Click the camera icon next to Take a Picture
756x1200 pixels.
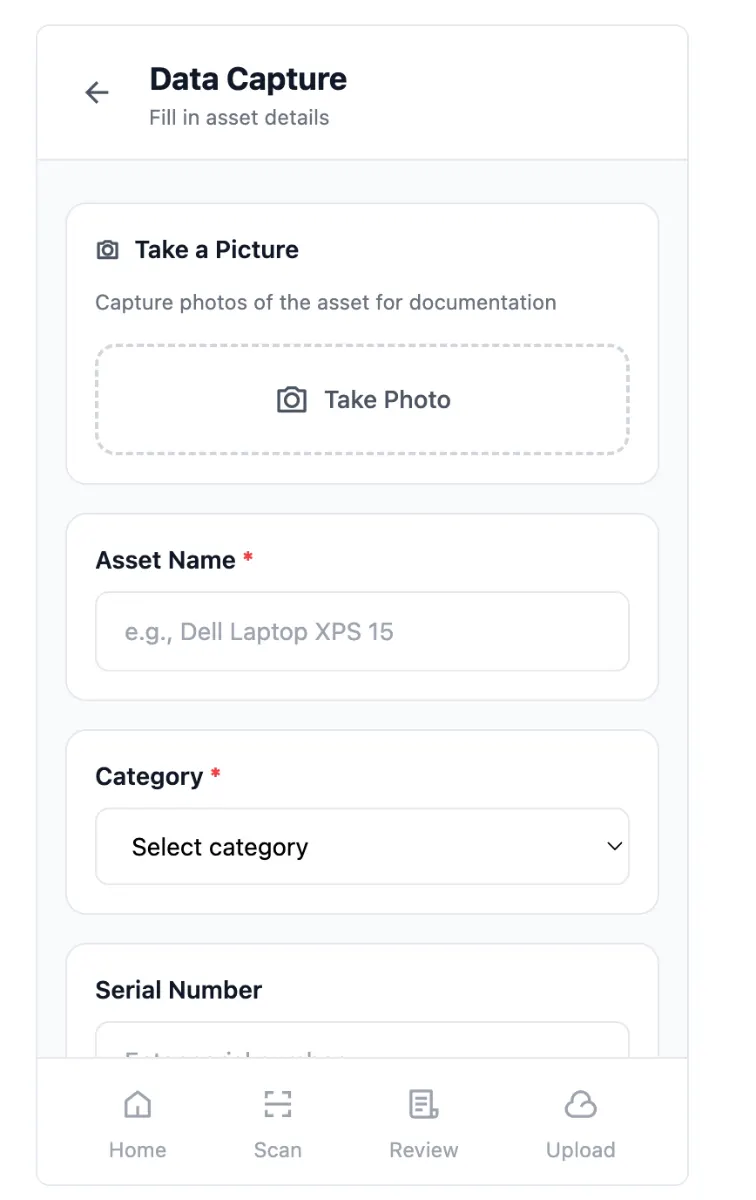click(x=107, y=249)
